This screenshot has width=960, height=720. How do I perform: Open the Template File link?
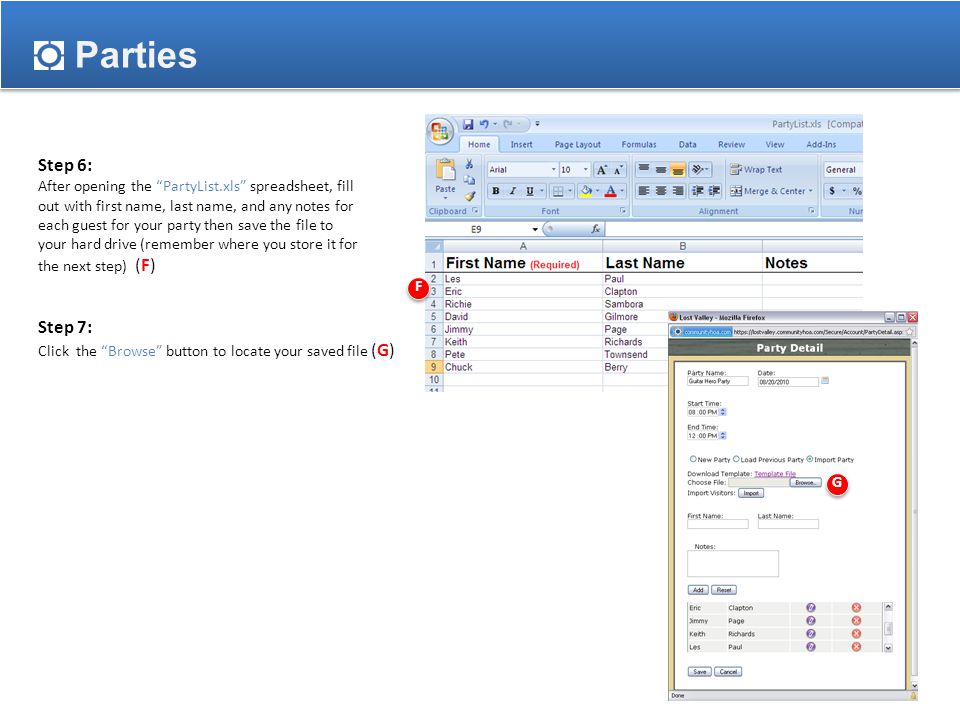tap(774, 473)
